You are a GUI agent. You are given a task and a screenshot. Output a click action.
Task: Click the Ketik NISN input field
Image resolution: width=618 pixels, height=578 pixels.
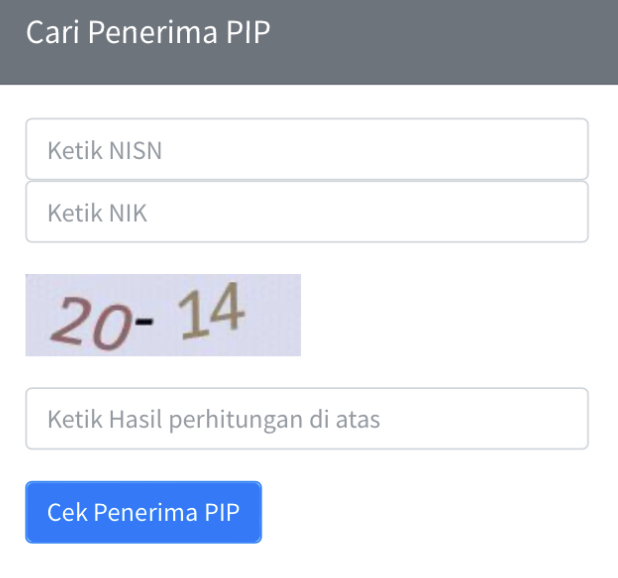pos(307,149)
